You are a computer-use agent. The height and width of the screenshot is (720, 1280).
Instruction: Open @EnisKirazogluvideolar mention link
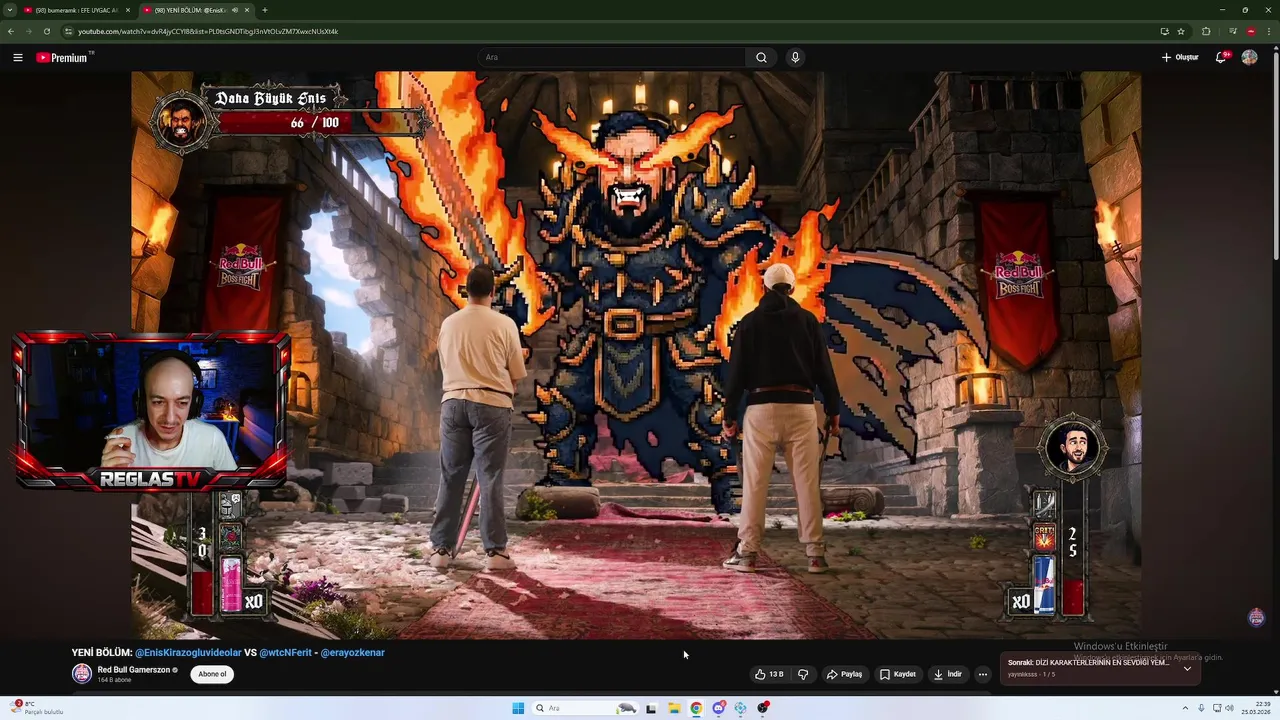pyautogui.click(x=188, y=652)
